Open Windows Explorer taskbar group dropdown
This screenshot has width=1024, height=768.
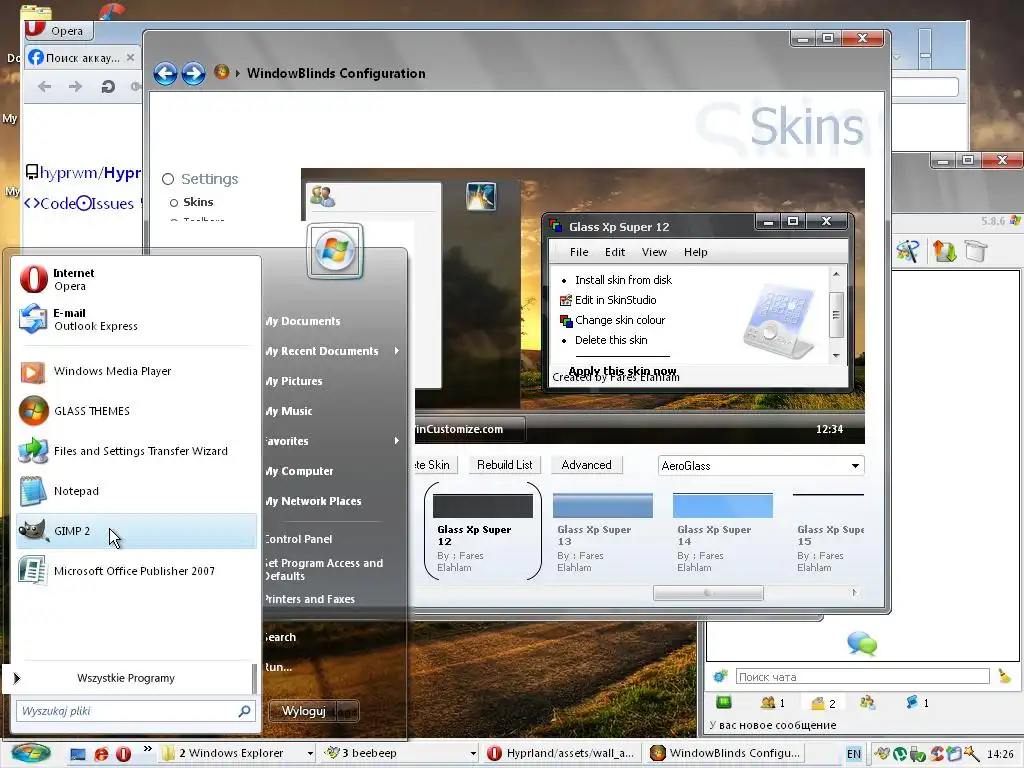[310, 754]
